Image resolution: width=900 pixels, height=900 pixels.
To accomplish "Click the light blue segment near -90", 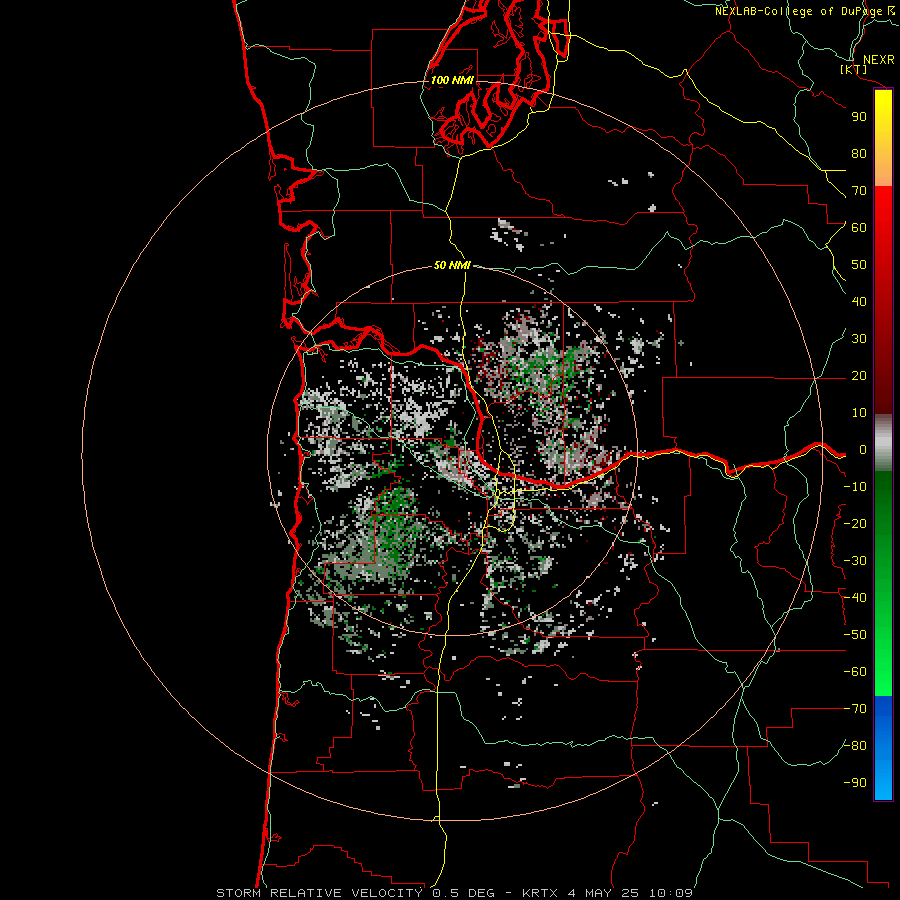I will 883,781.
